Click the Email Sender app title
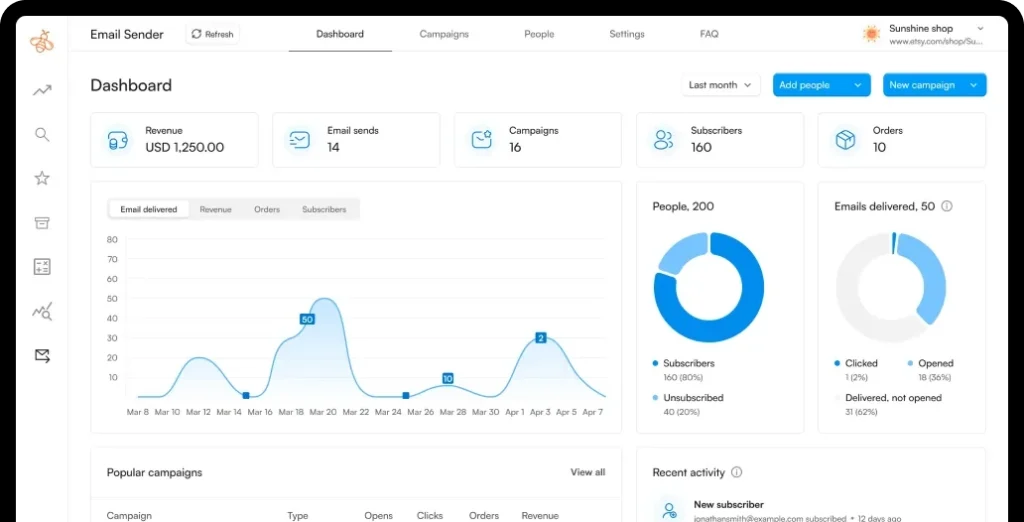 pos(127,34)
